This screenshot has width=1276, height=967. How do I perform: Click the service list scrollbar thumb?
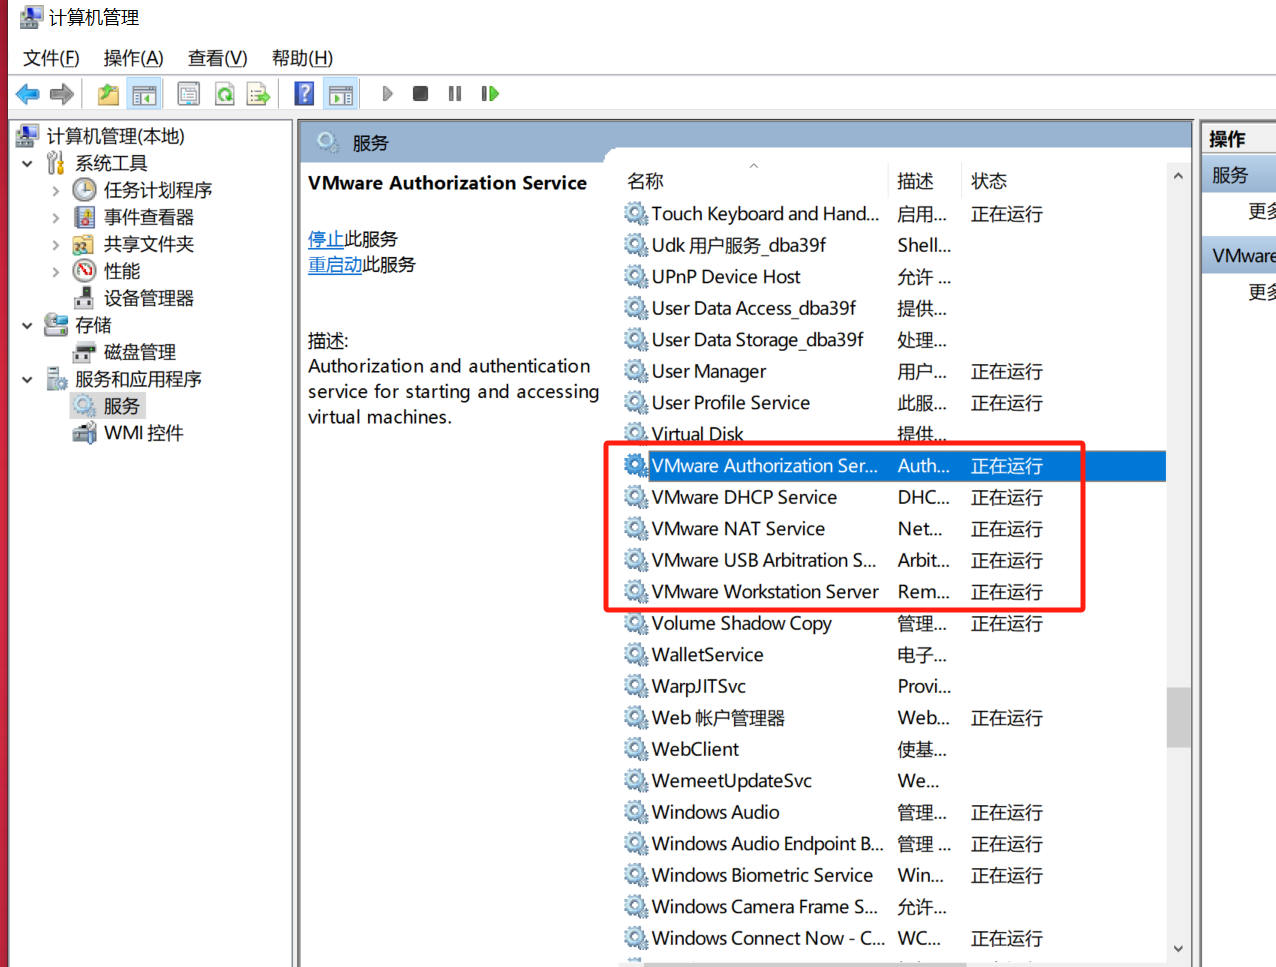click(1178, 717)
